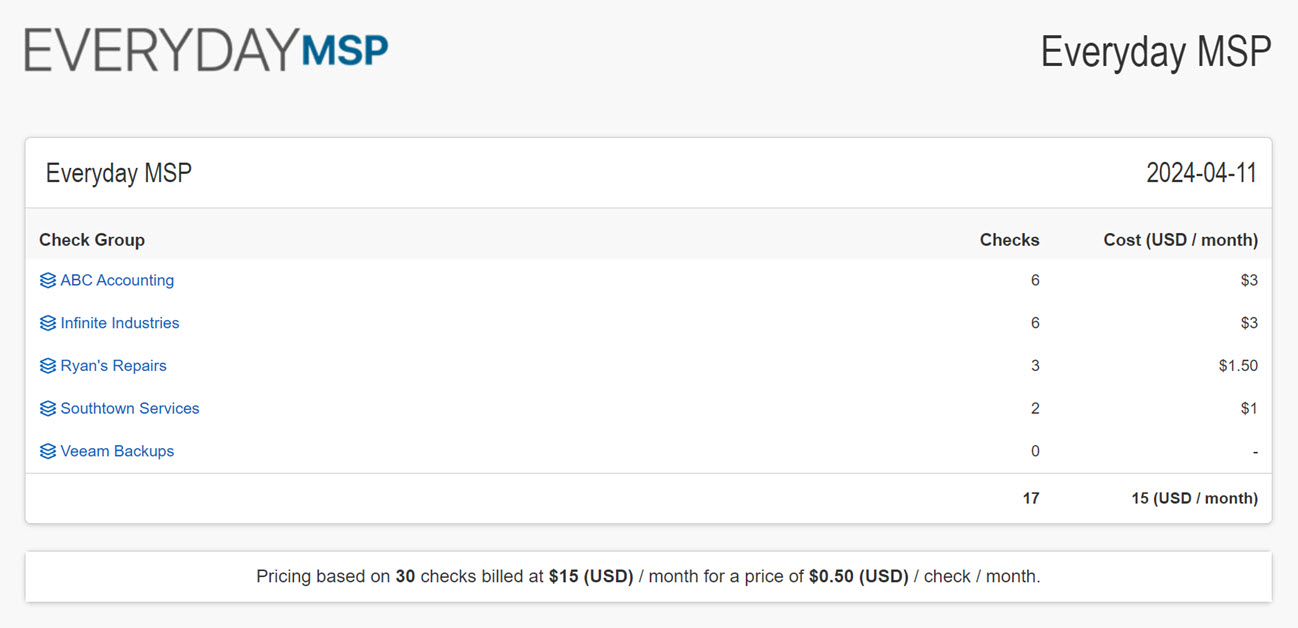The width and height of the screenshot is (1298, 628).
Task: Click the stack icon beside Veeam Backups
Action: click(48, 452)
